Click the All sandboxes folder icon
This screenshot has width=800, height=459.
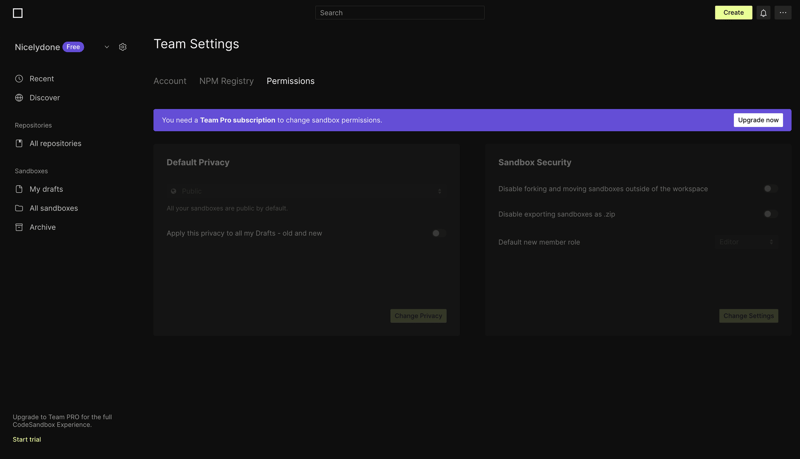coord(19,208)
